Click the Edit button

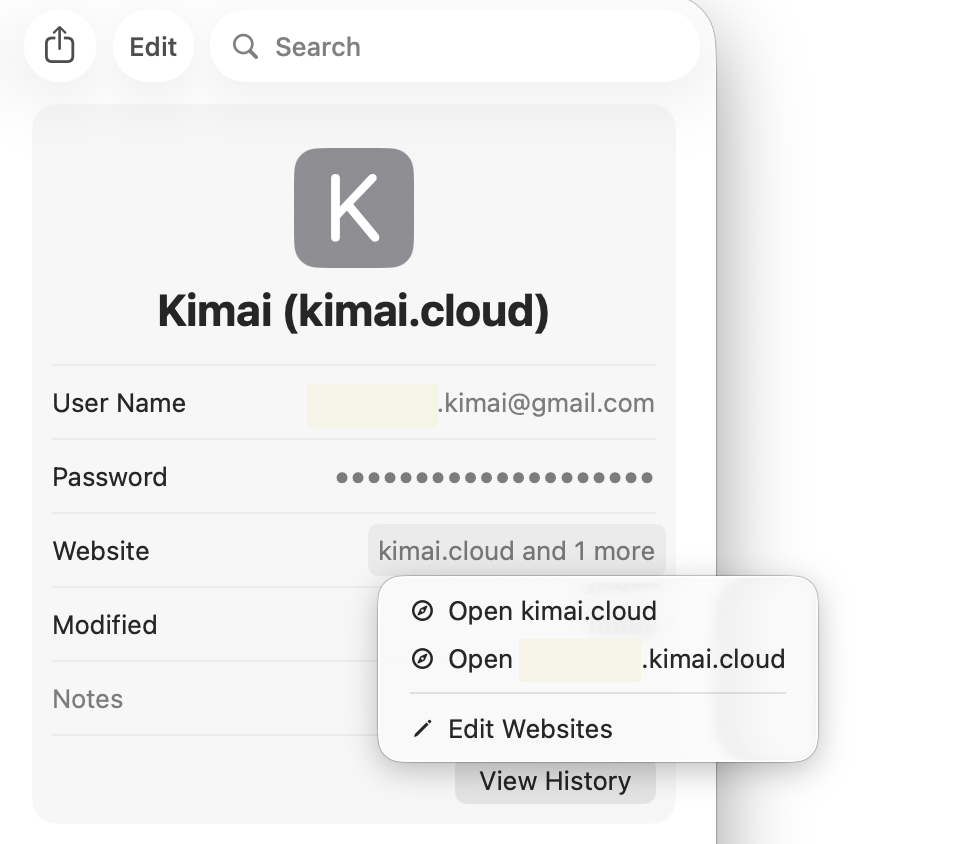pos(153,46)
